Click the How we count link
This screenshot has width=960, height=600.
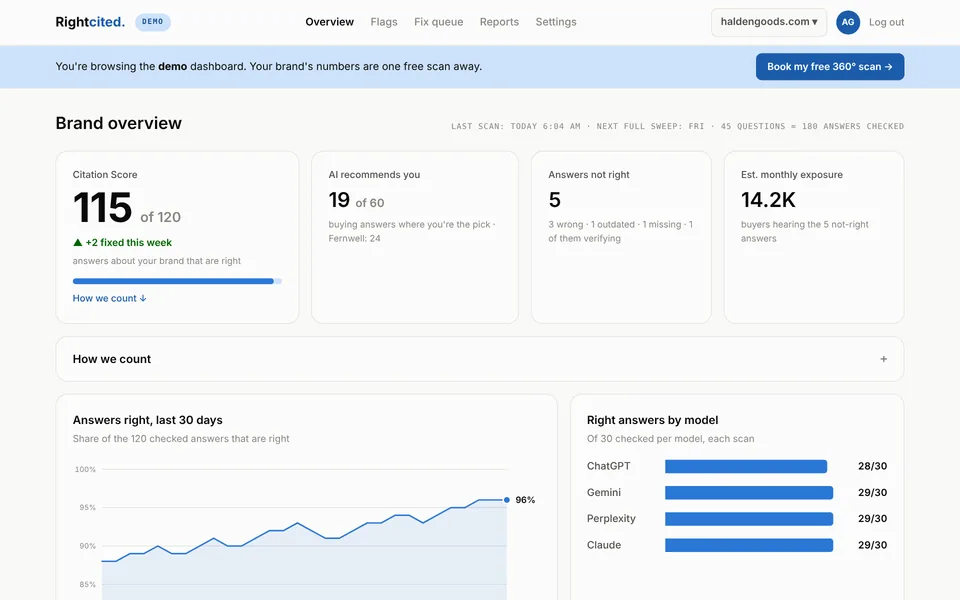(110, 298)
